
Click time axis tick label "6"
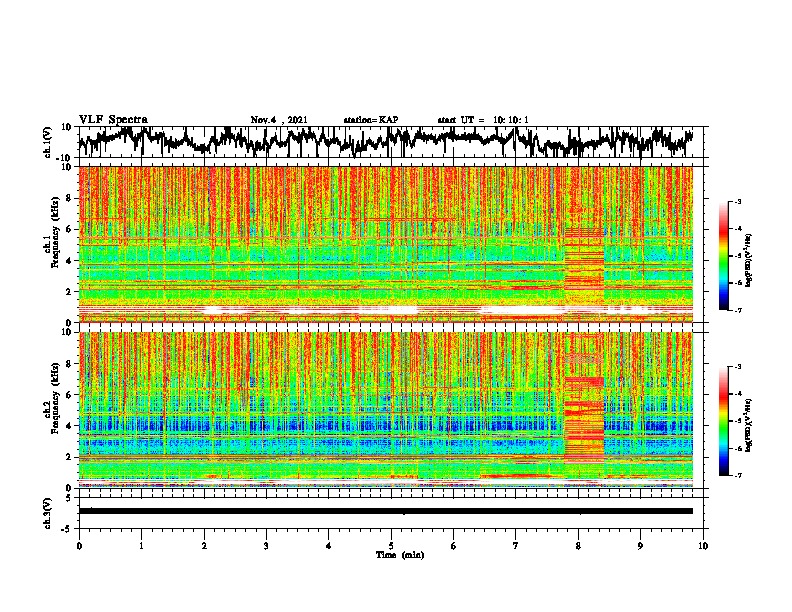[x=453, y=546]
